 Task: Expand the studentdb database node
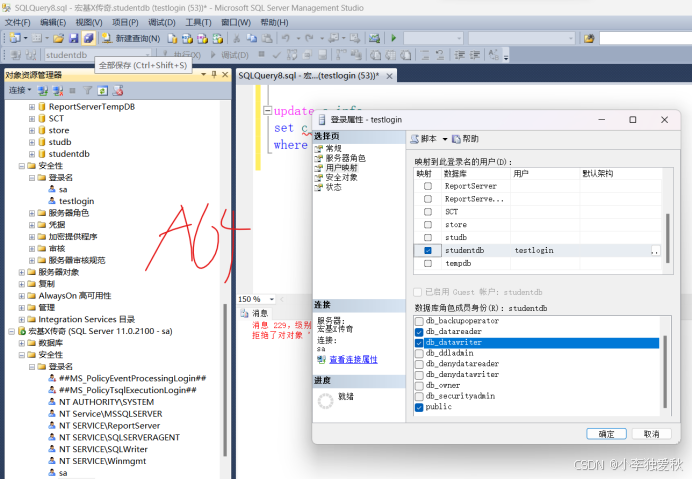tap(32, 154)
